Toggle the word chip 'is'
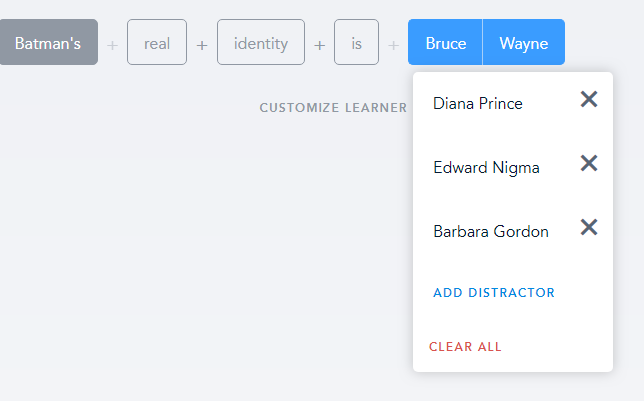This screenshot has width=644, height=401. coord(356,43)
